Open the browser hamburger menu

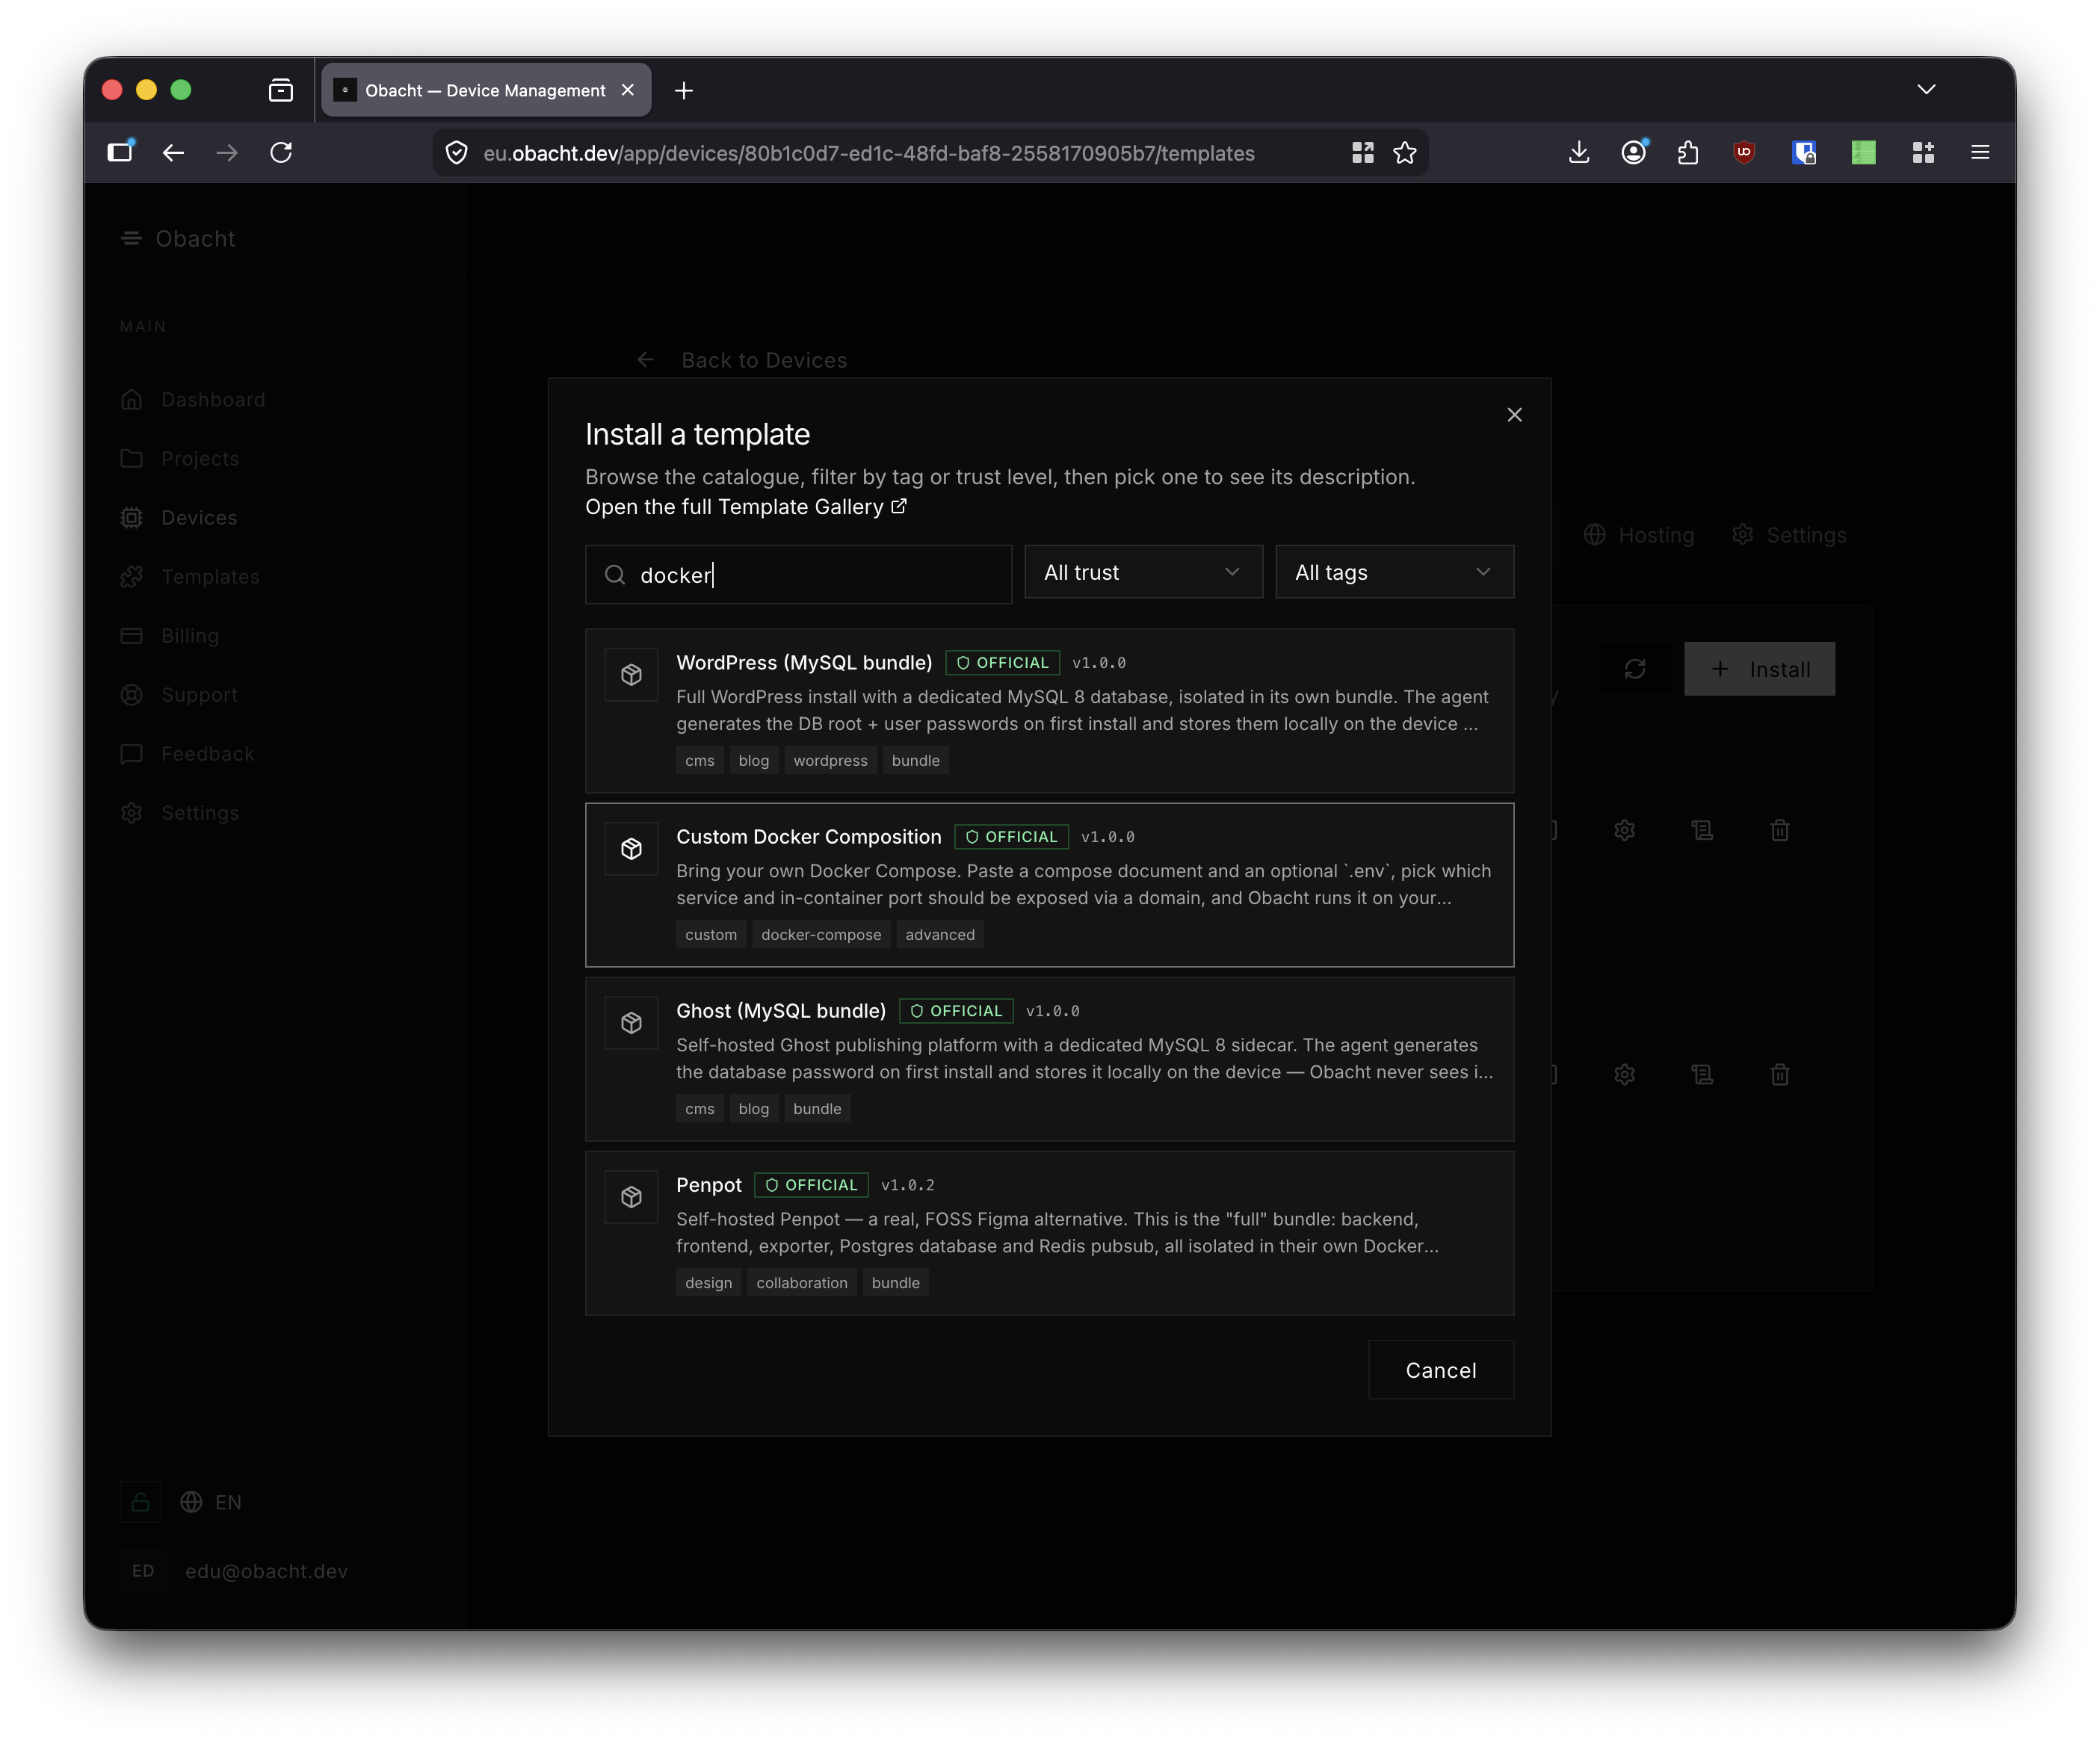coord(1980,152)
